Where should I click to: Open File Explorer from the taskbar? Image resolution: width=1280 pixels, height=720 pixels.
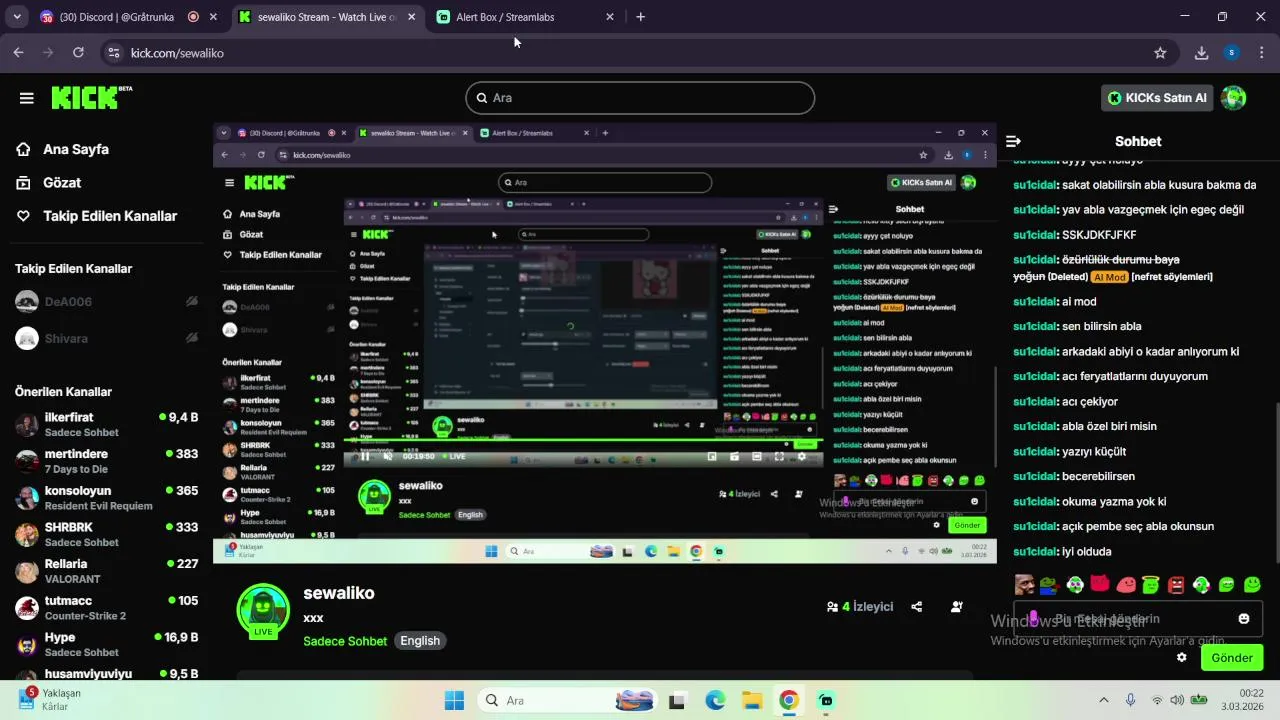752,700
